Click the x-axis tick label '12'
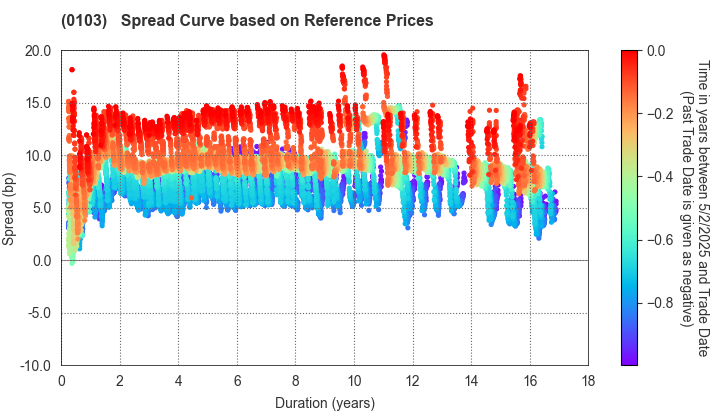 413,381
